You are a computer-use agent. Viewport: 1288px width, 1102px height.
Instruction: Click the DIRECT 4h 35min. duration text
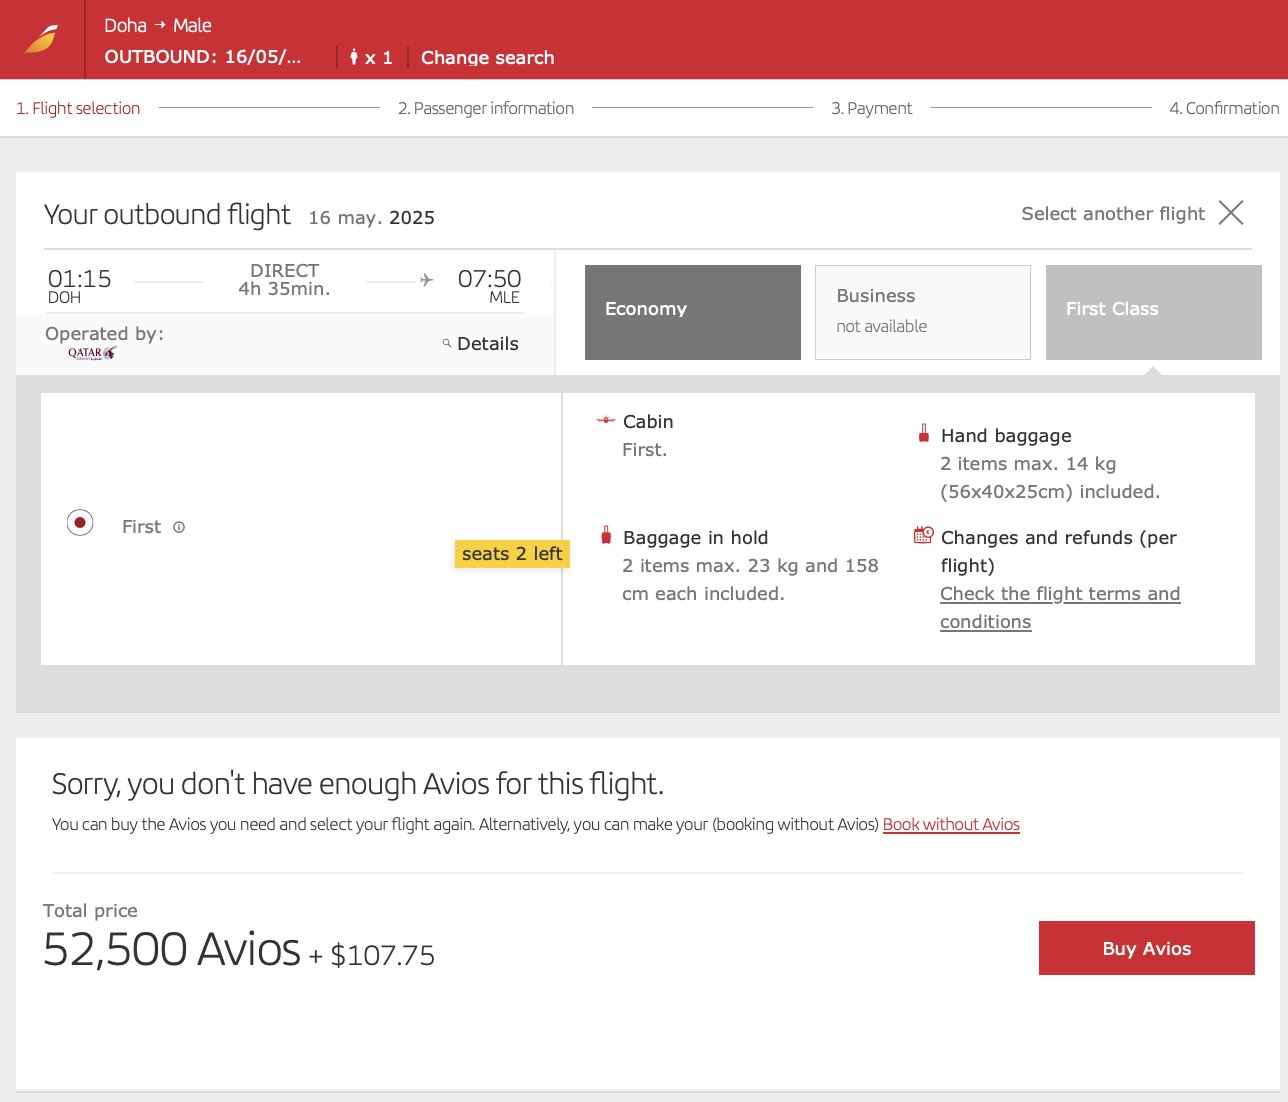(284, 280)
